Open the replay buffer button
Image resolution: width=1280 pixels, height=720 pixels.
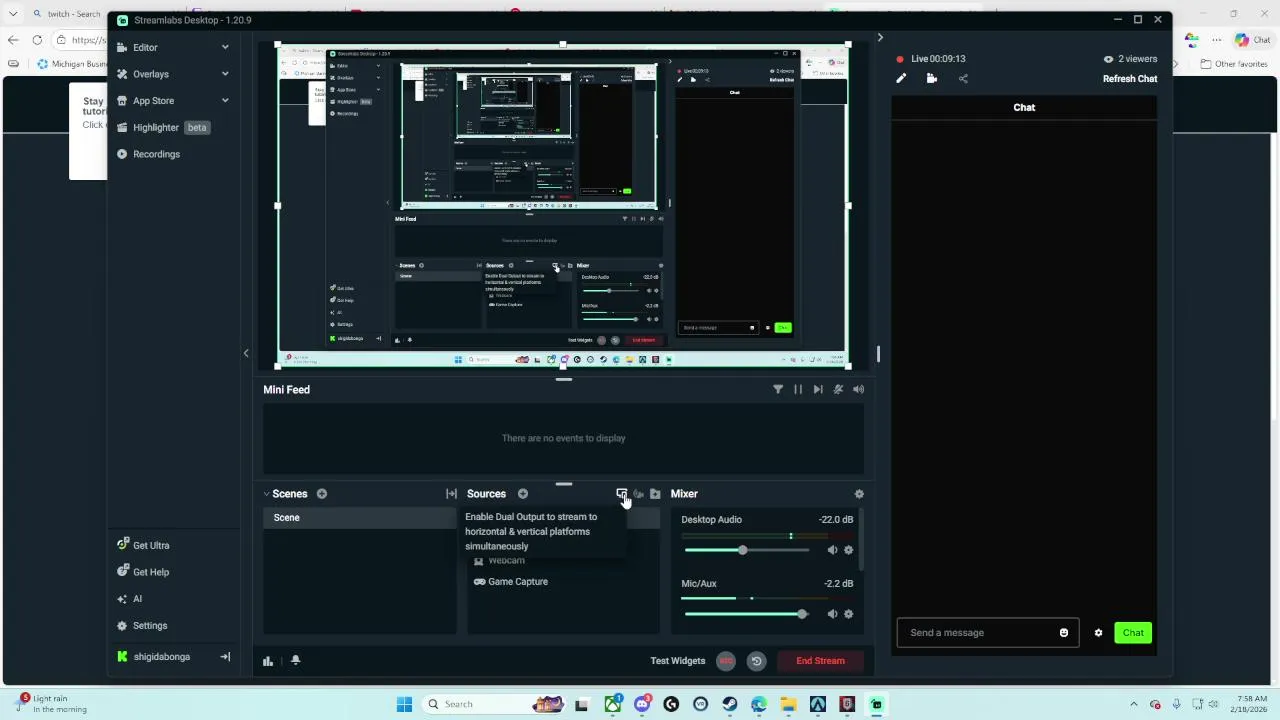point(756,661)
